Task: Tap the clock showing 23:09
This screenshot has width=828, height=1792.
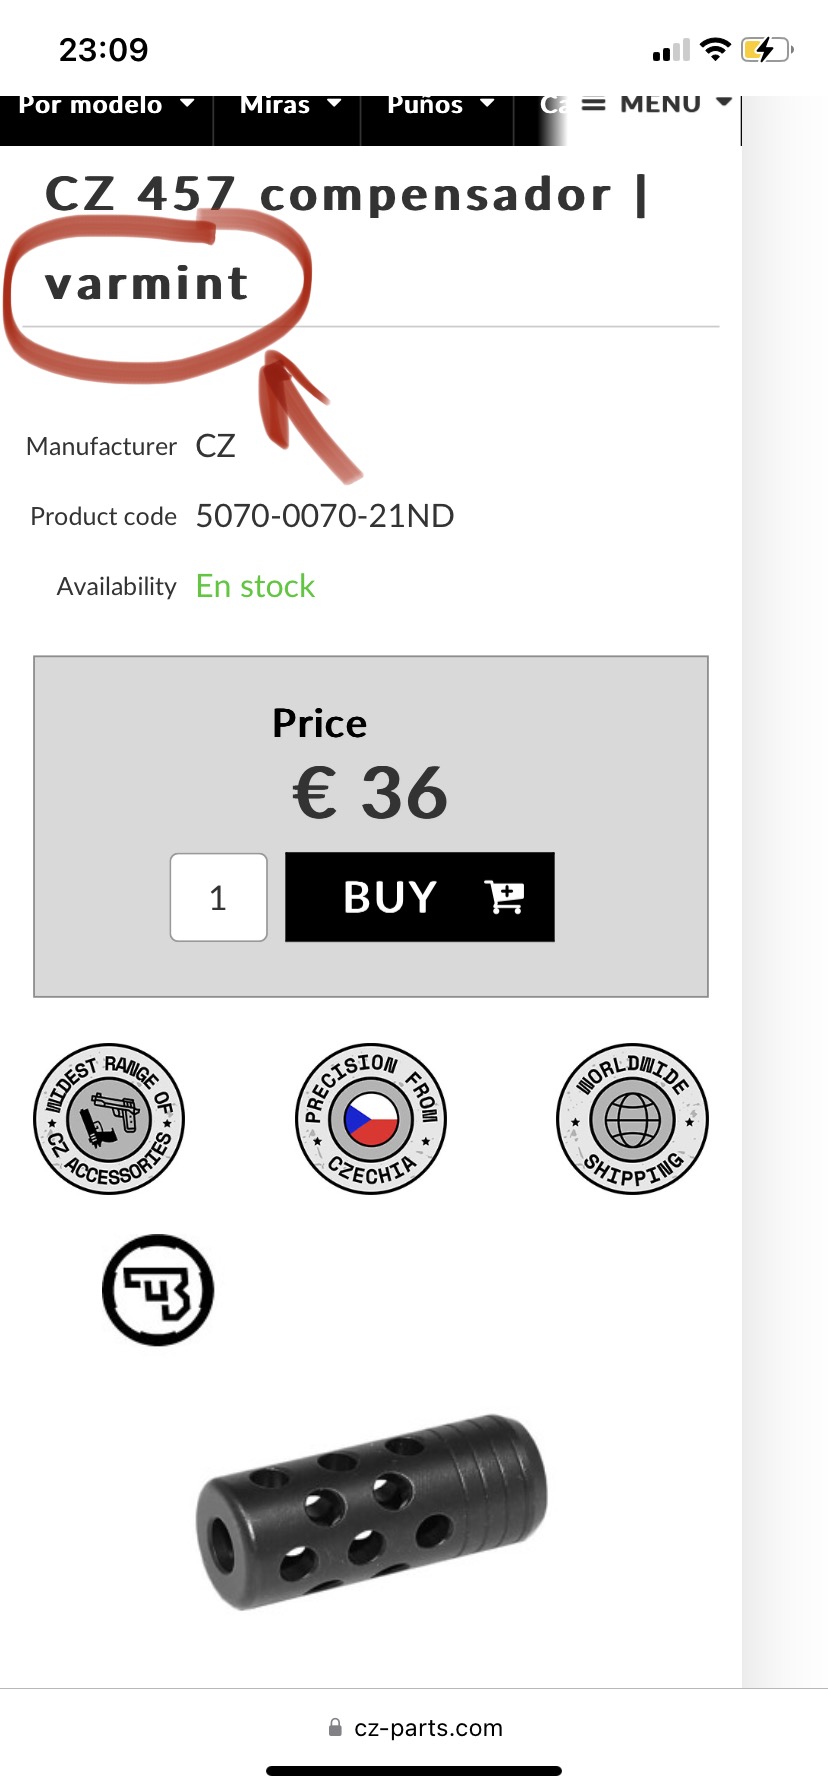Action: coord(104,50)
